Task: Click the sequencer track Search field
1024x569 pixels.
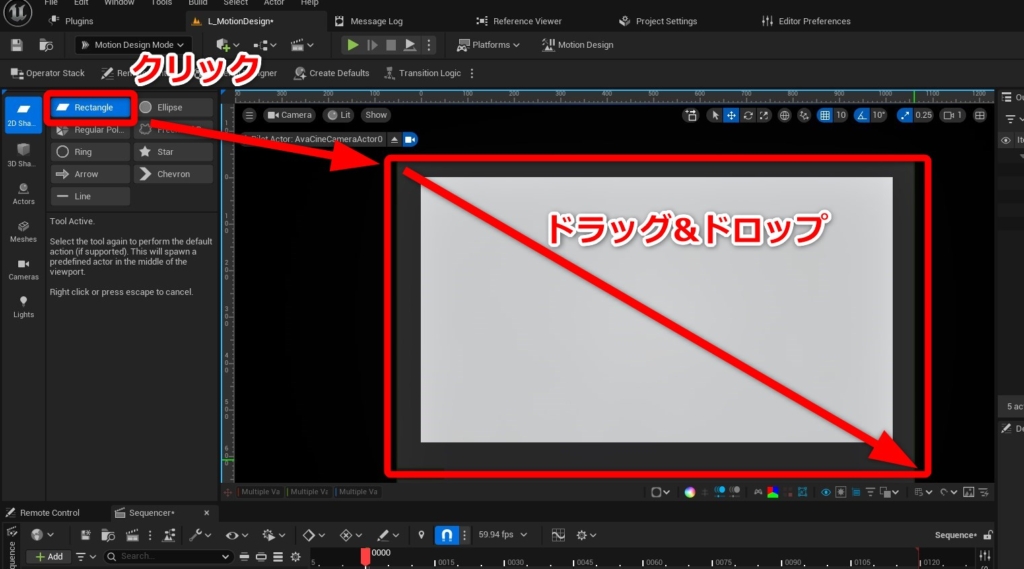Action: (168, 557)
